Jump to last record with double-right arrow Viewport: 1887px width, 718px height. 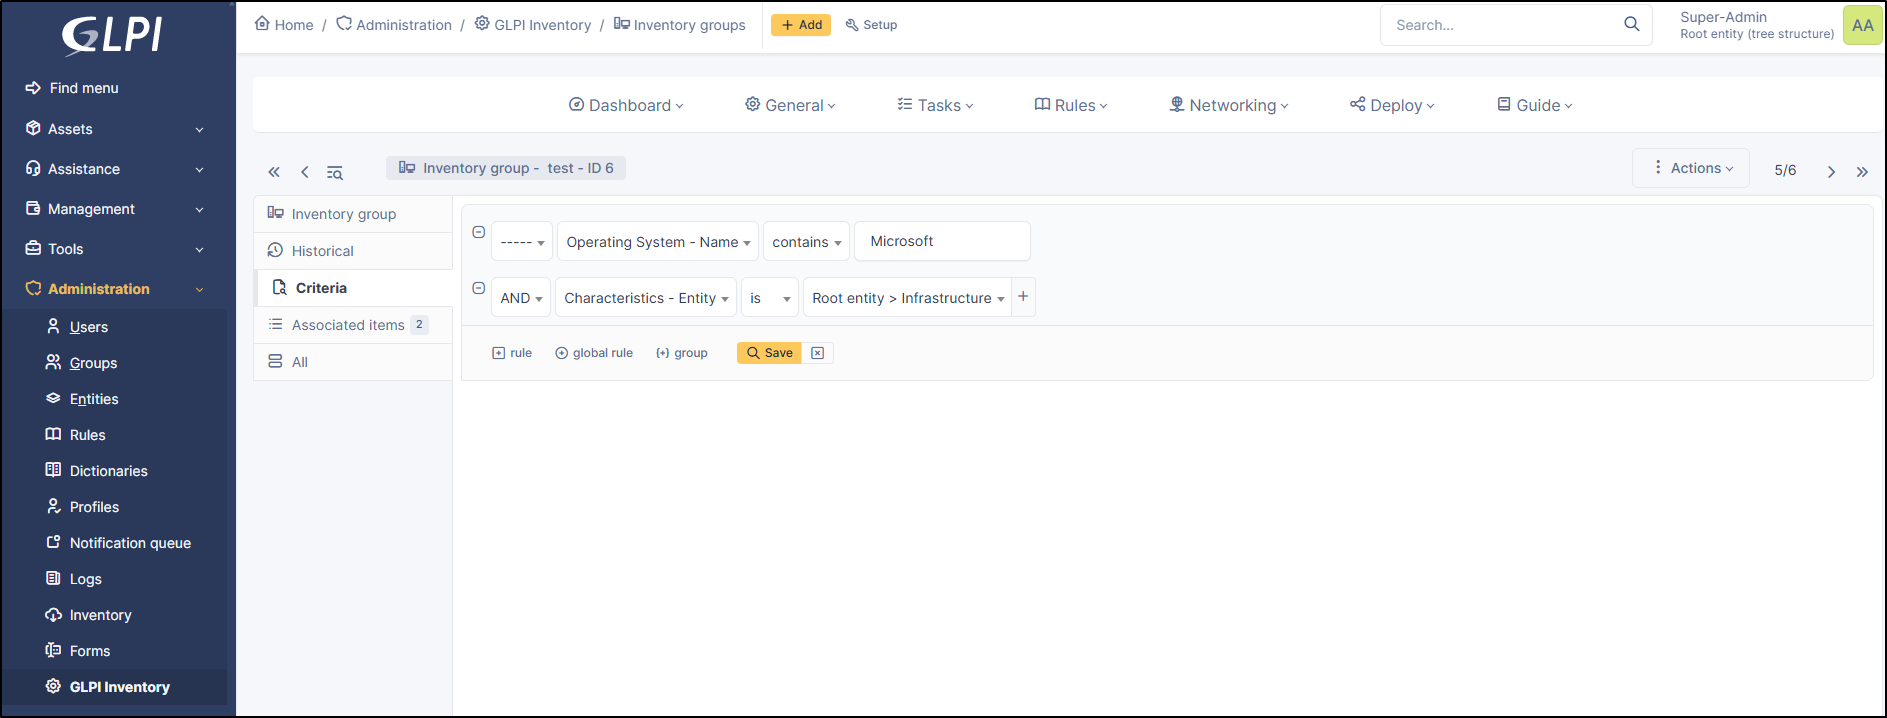pos(1862,172)
